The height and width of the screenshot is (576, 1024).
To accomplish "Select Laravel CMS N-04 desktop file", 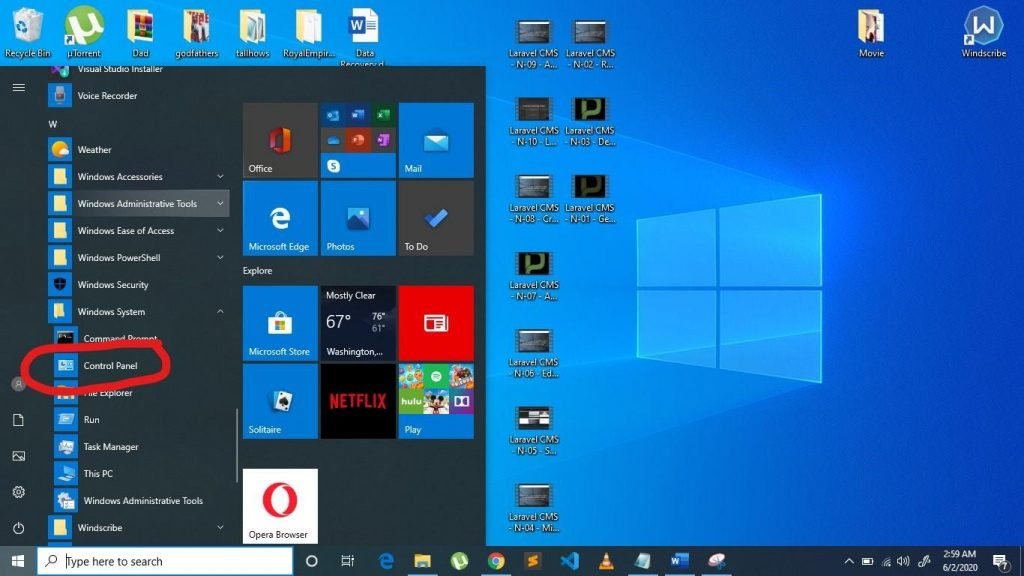I will pos(534,508).
